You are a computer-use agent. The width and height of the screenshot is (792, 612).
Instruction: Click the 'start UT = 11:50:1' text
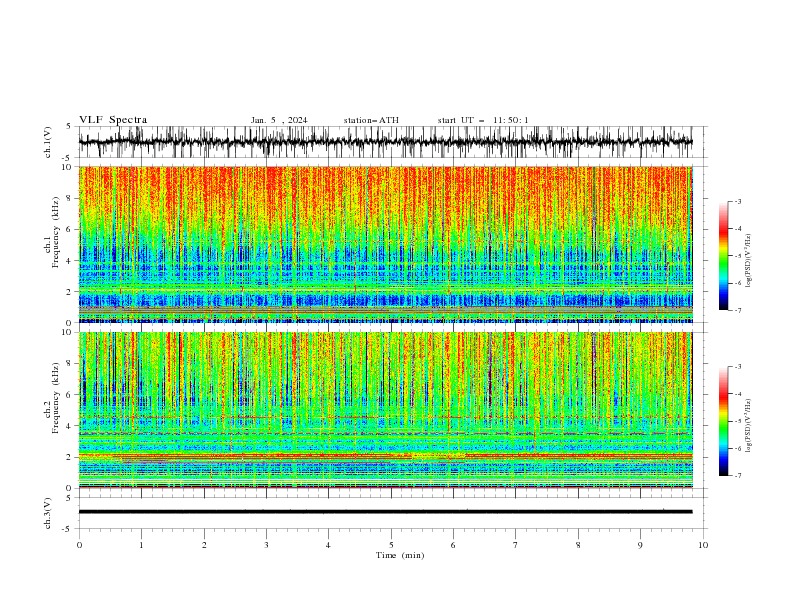pos(483,120)
